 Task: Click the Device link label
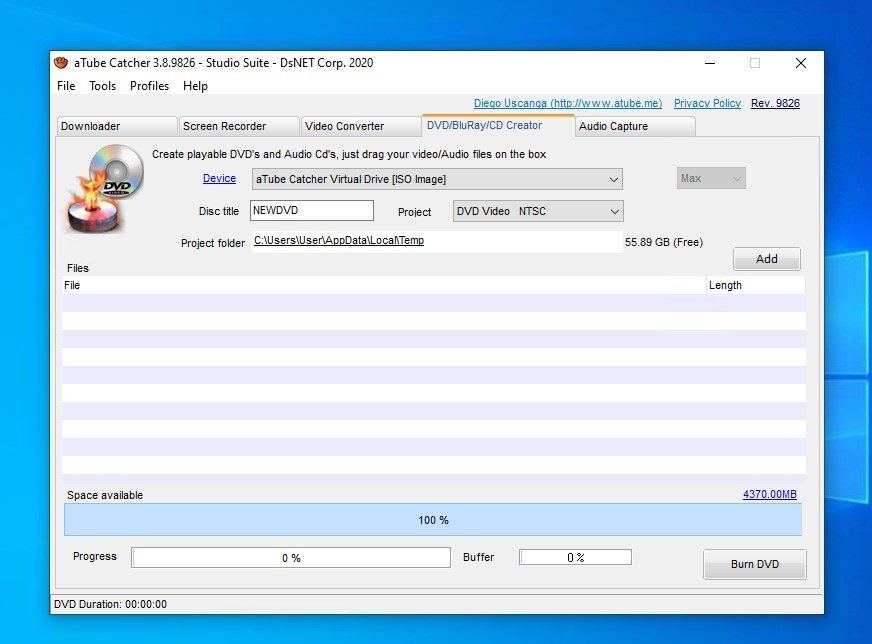(219, 179)
